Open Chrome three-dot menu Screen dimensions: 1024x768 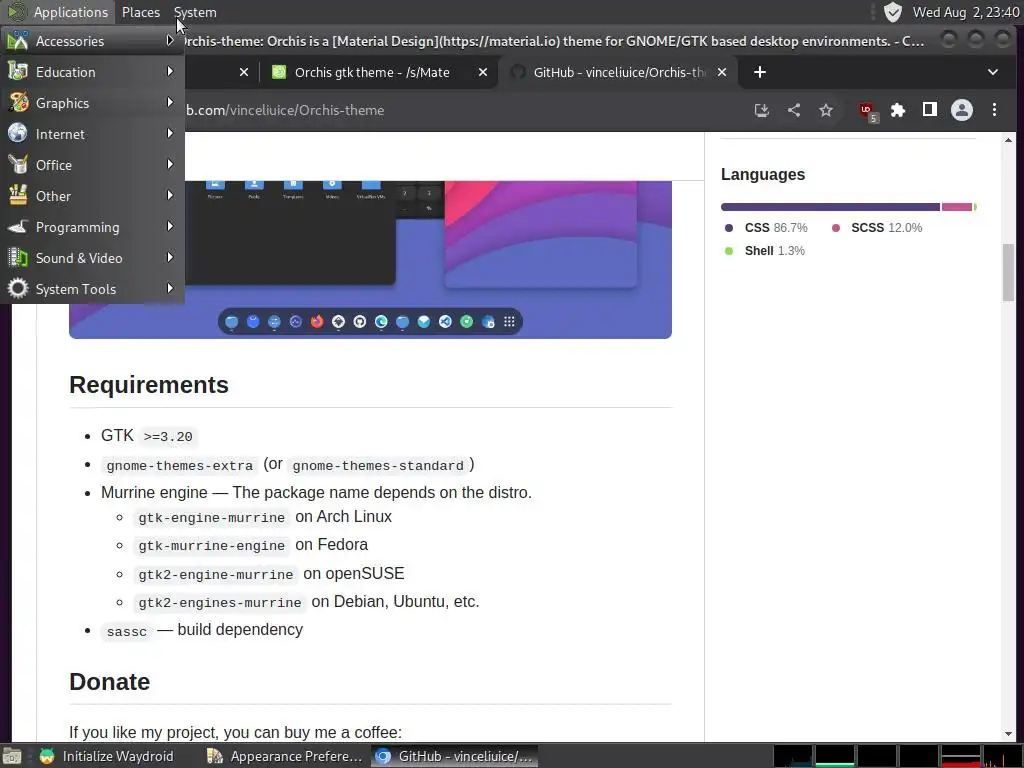click(x=994, y=110)
